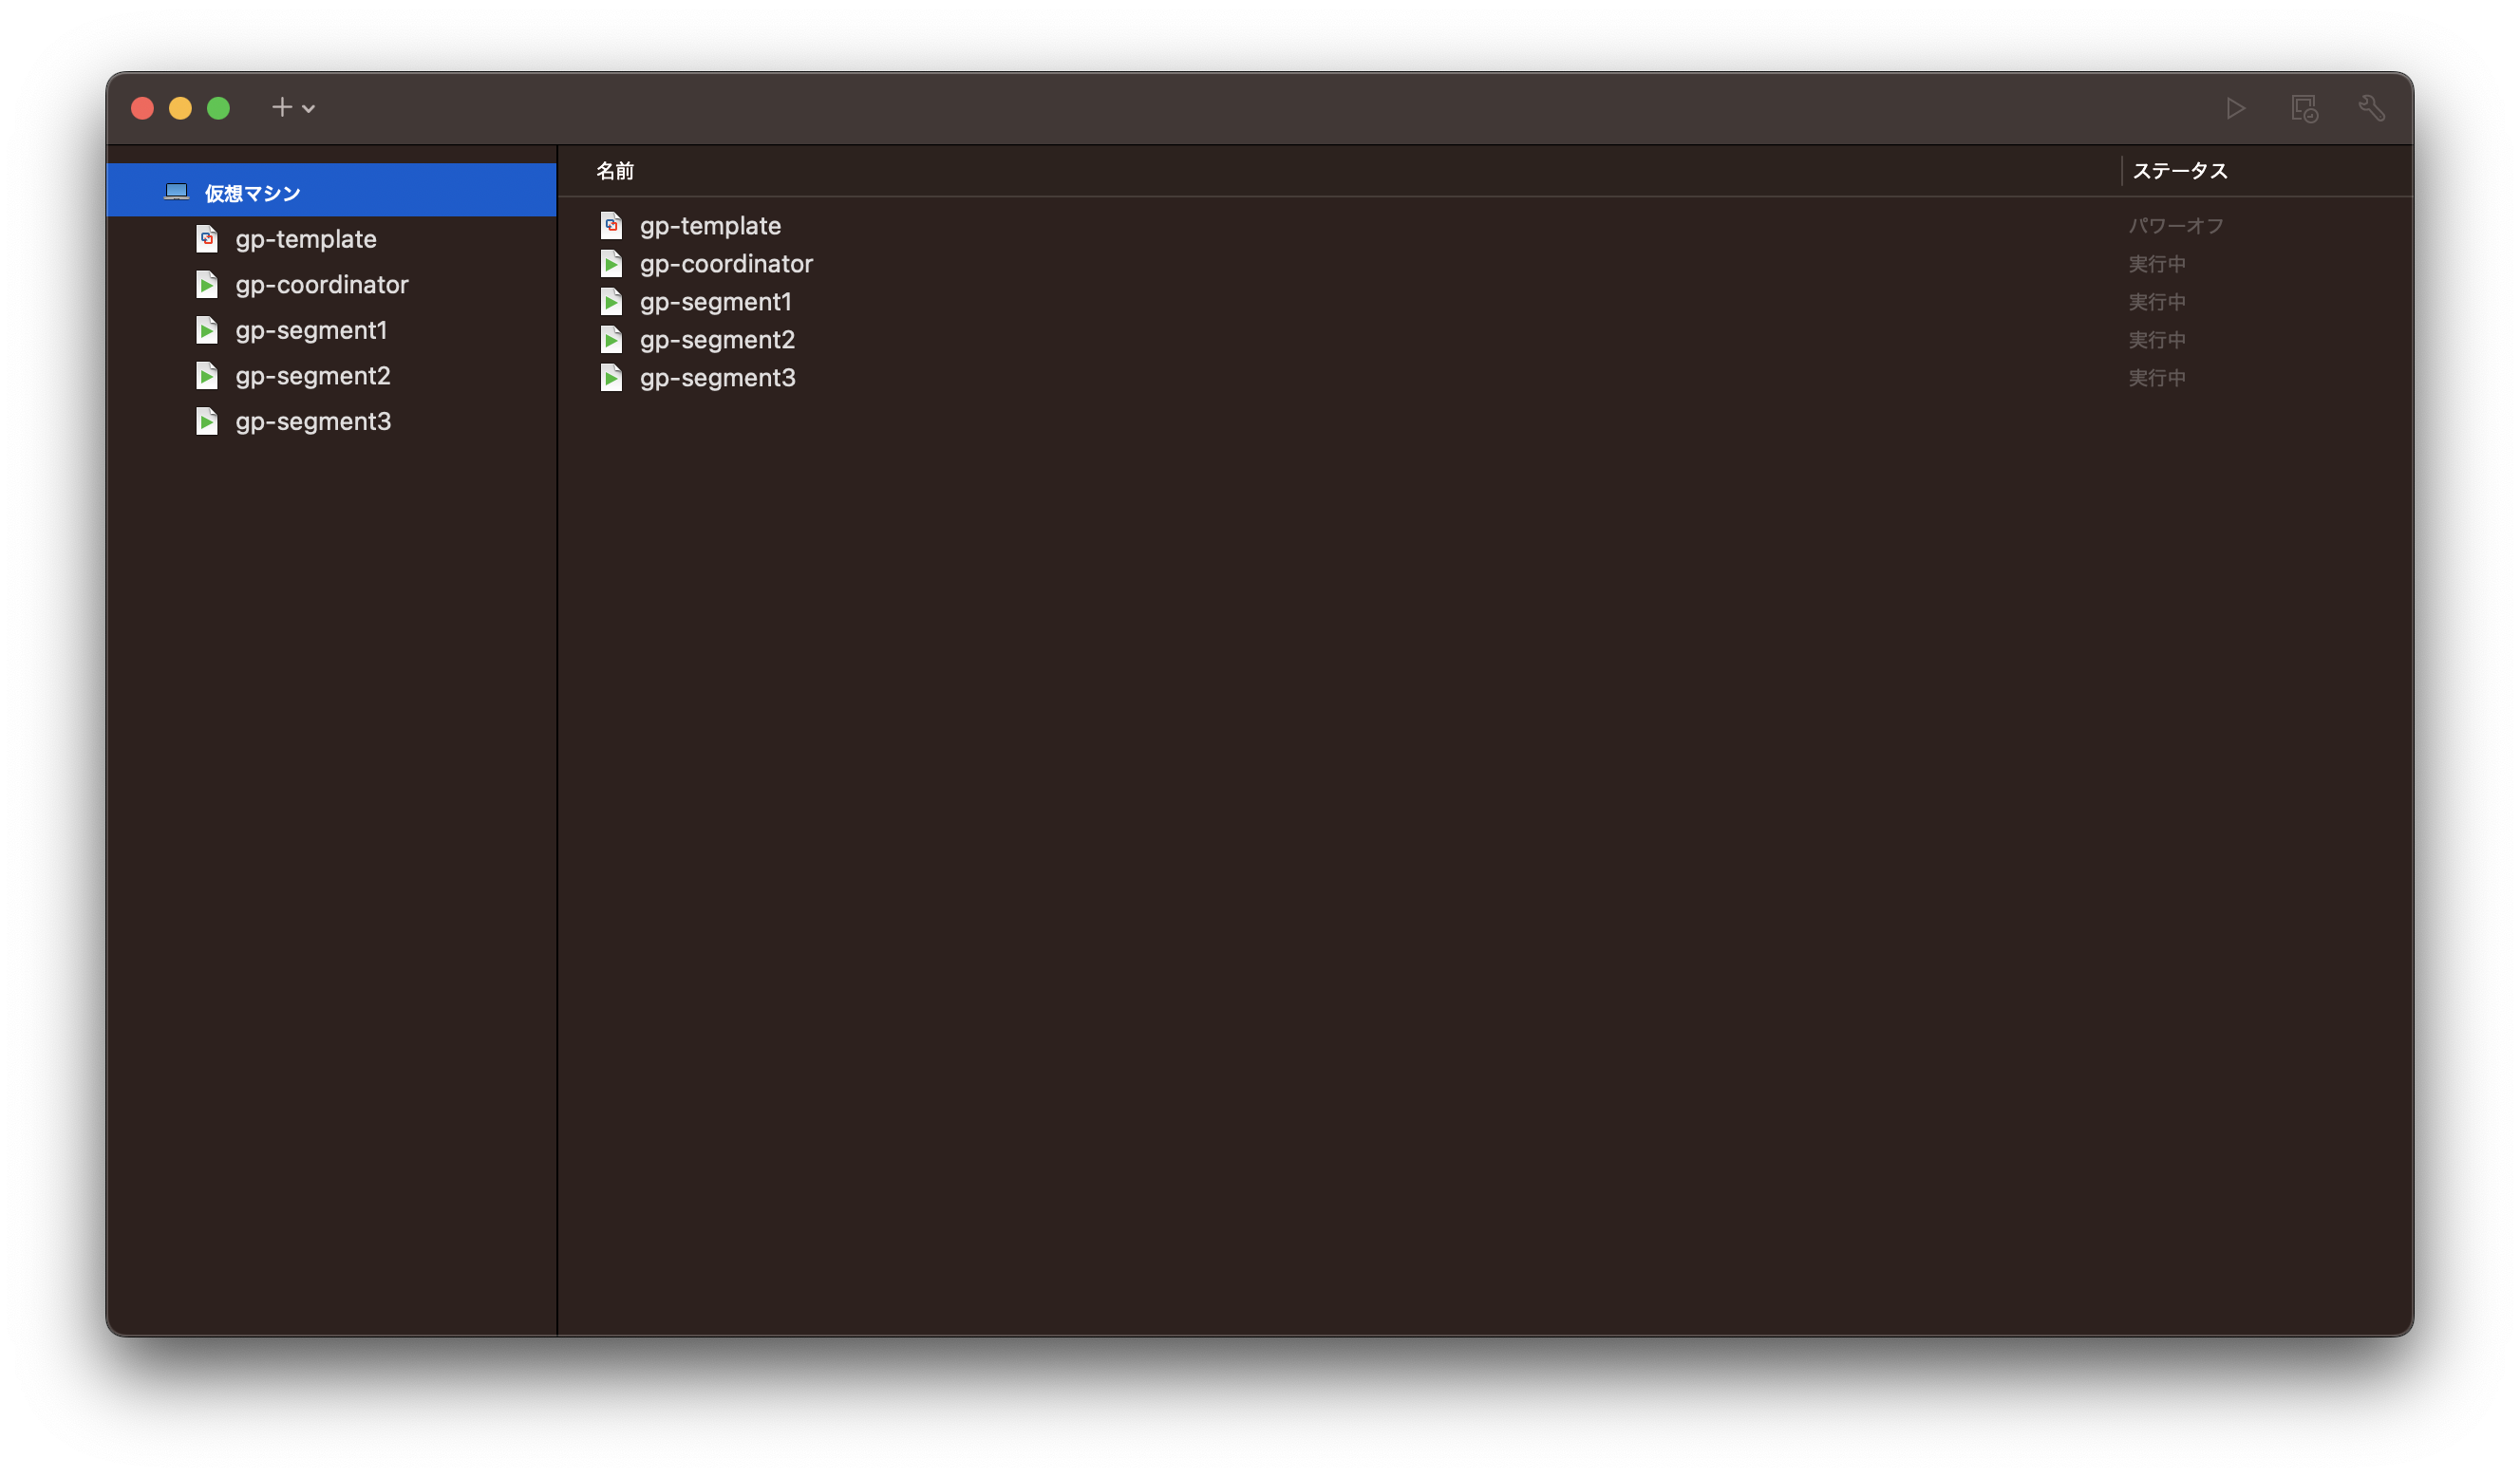
Task: Select gp-coordinator row in main list
Action: point(726,264)
